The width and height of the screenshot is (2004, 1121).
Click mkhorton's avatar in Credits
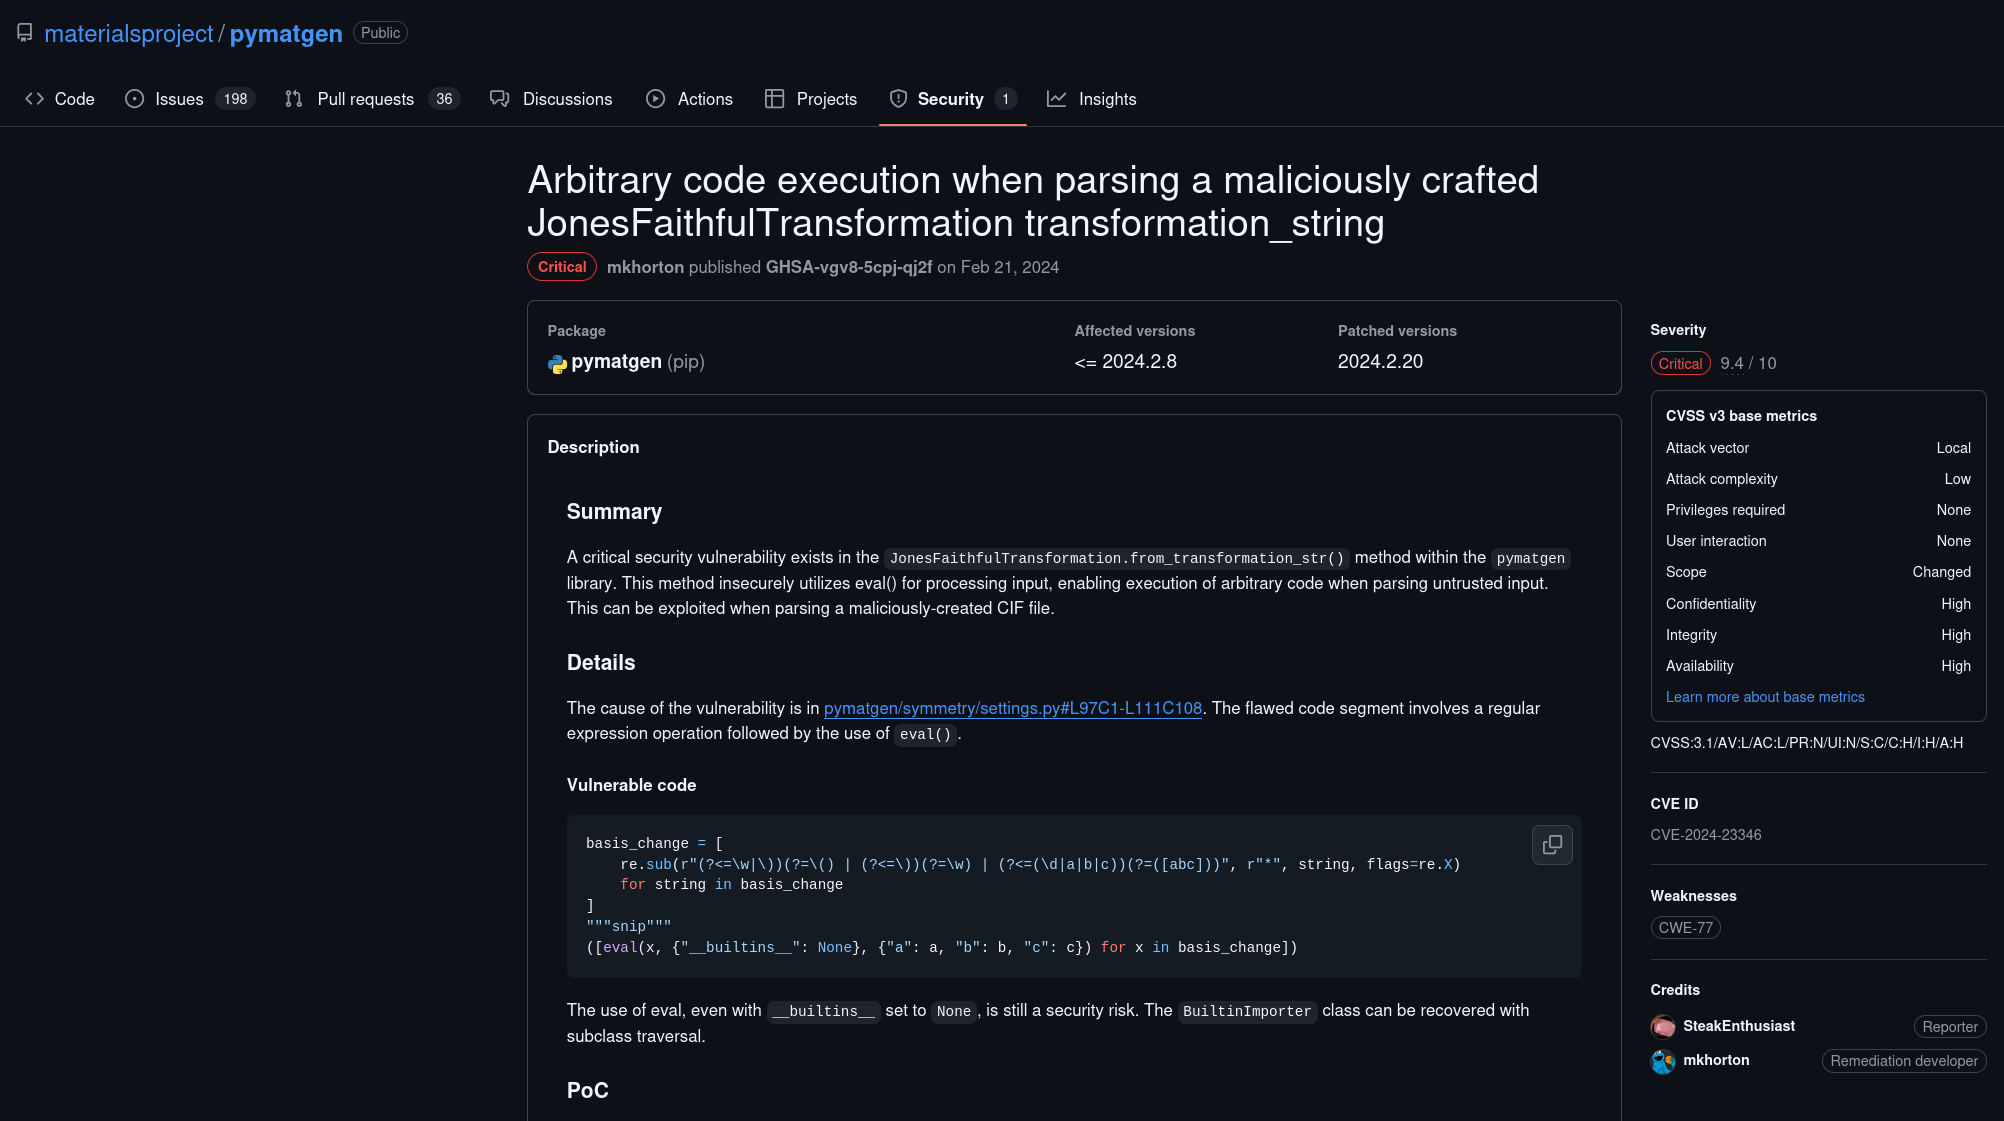click(x=1663, y=1061)
